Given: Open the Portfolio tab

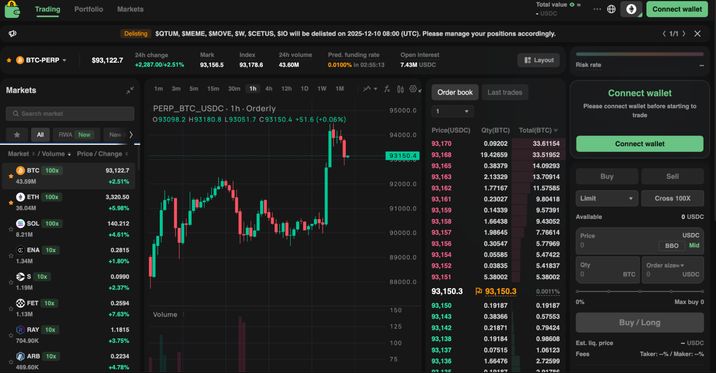Looking at the screenshot, I should (x=89, y=9).
